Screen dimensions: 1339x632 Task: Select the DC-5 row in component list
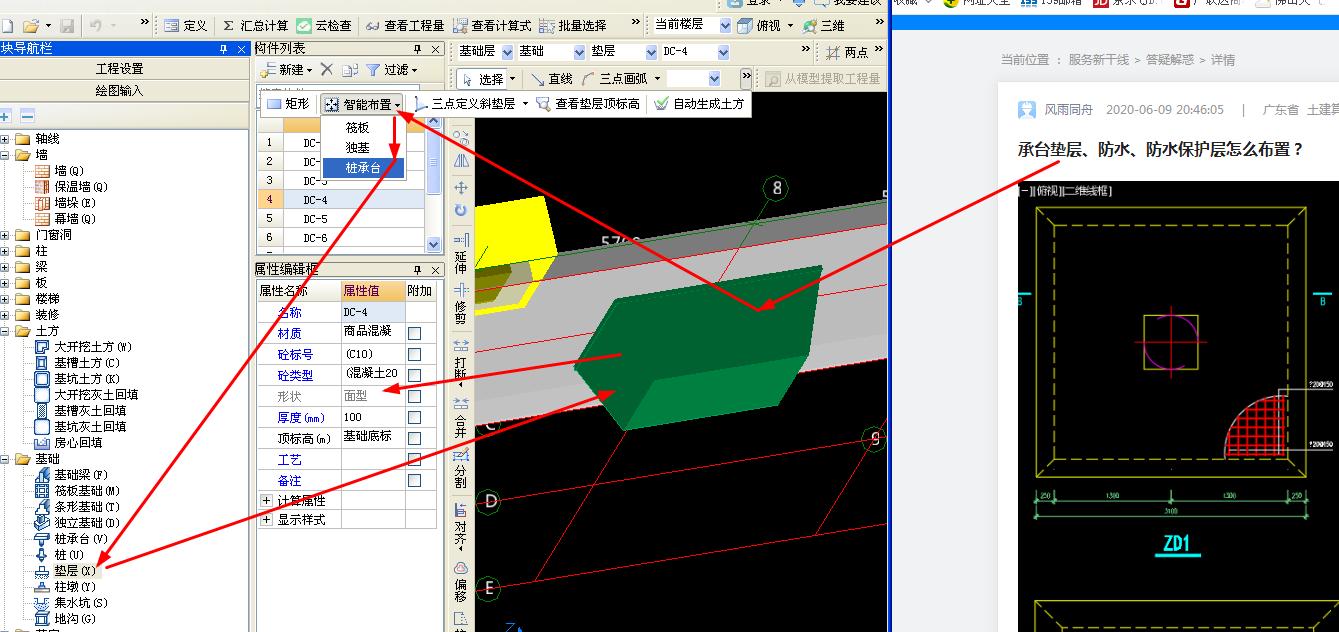[341, 219]
